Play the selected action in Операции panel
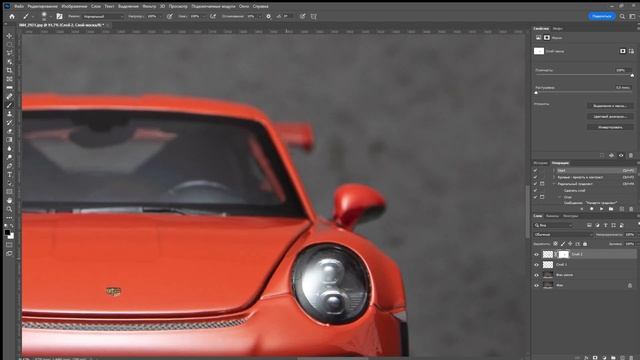 (x=601, y=209)
